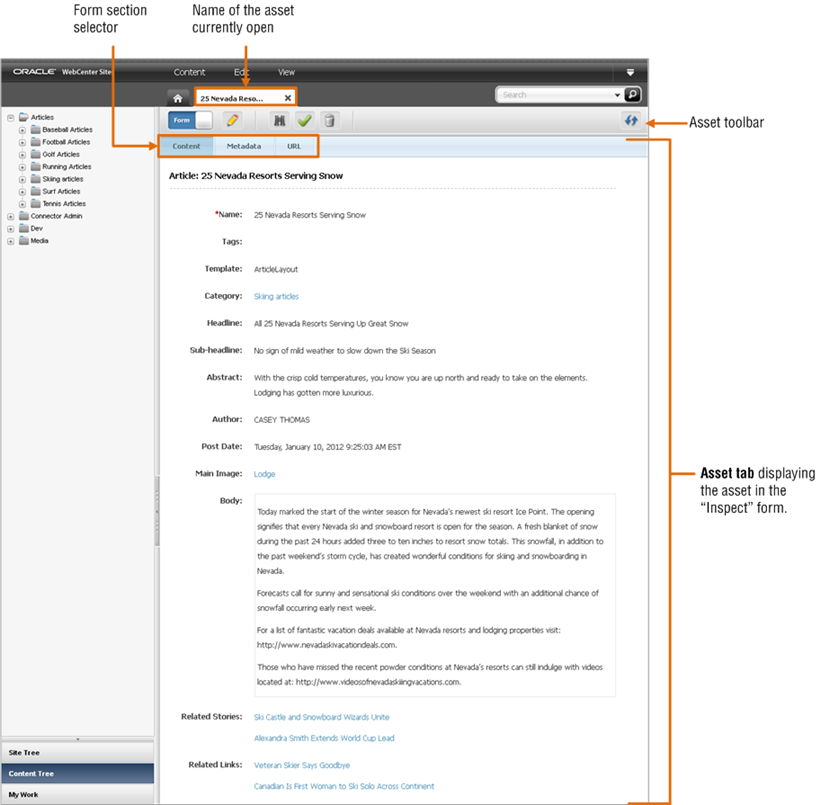Open the Skiing articles category link

pyautogui.click(x=276, y=297)
